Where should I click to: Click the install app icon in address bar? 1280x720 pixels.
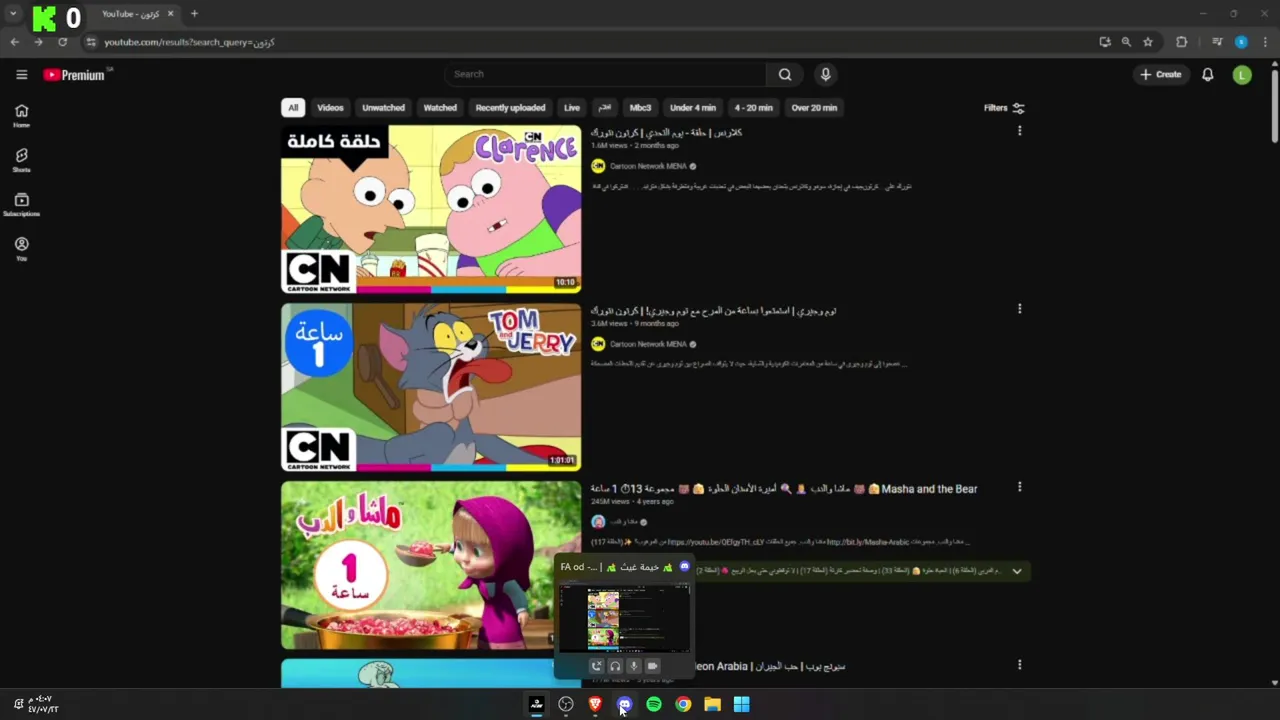[1104, 42]
